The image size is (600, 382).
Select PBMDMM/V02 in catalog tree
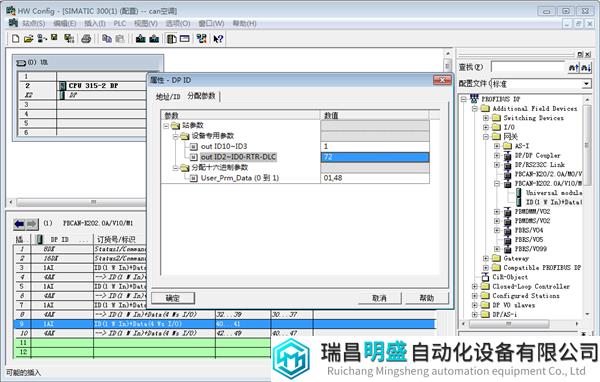532,212
